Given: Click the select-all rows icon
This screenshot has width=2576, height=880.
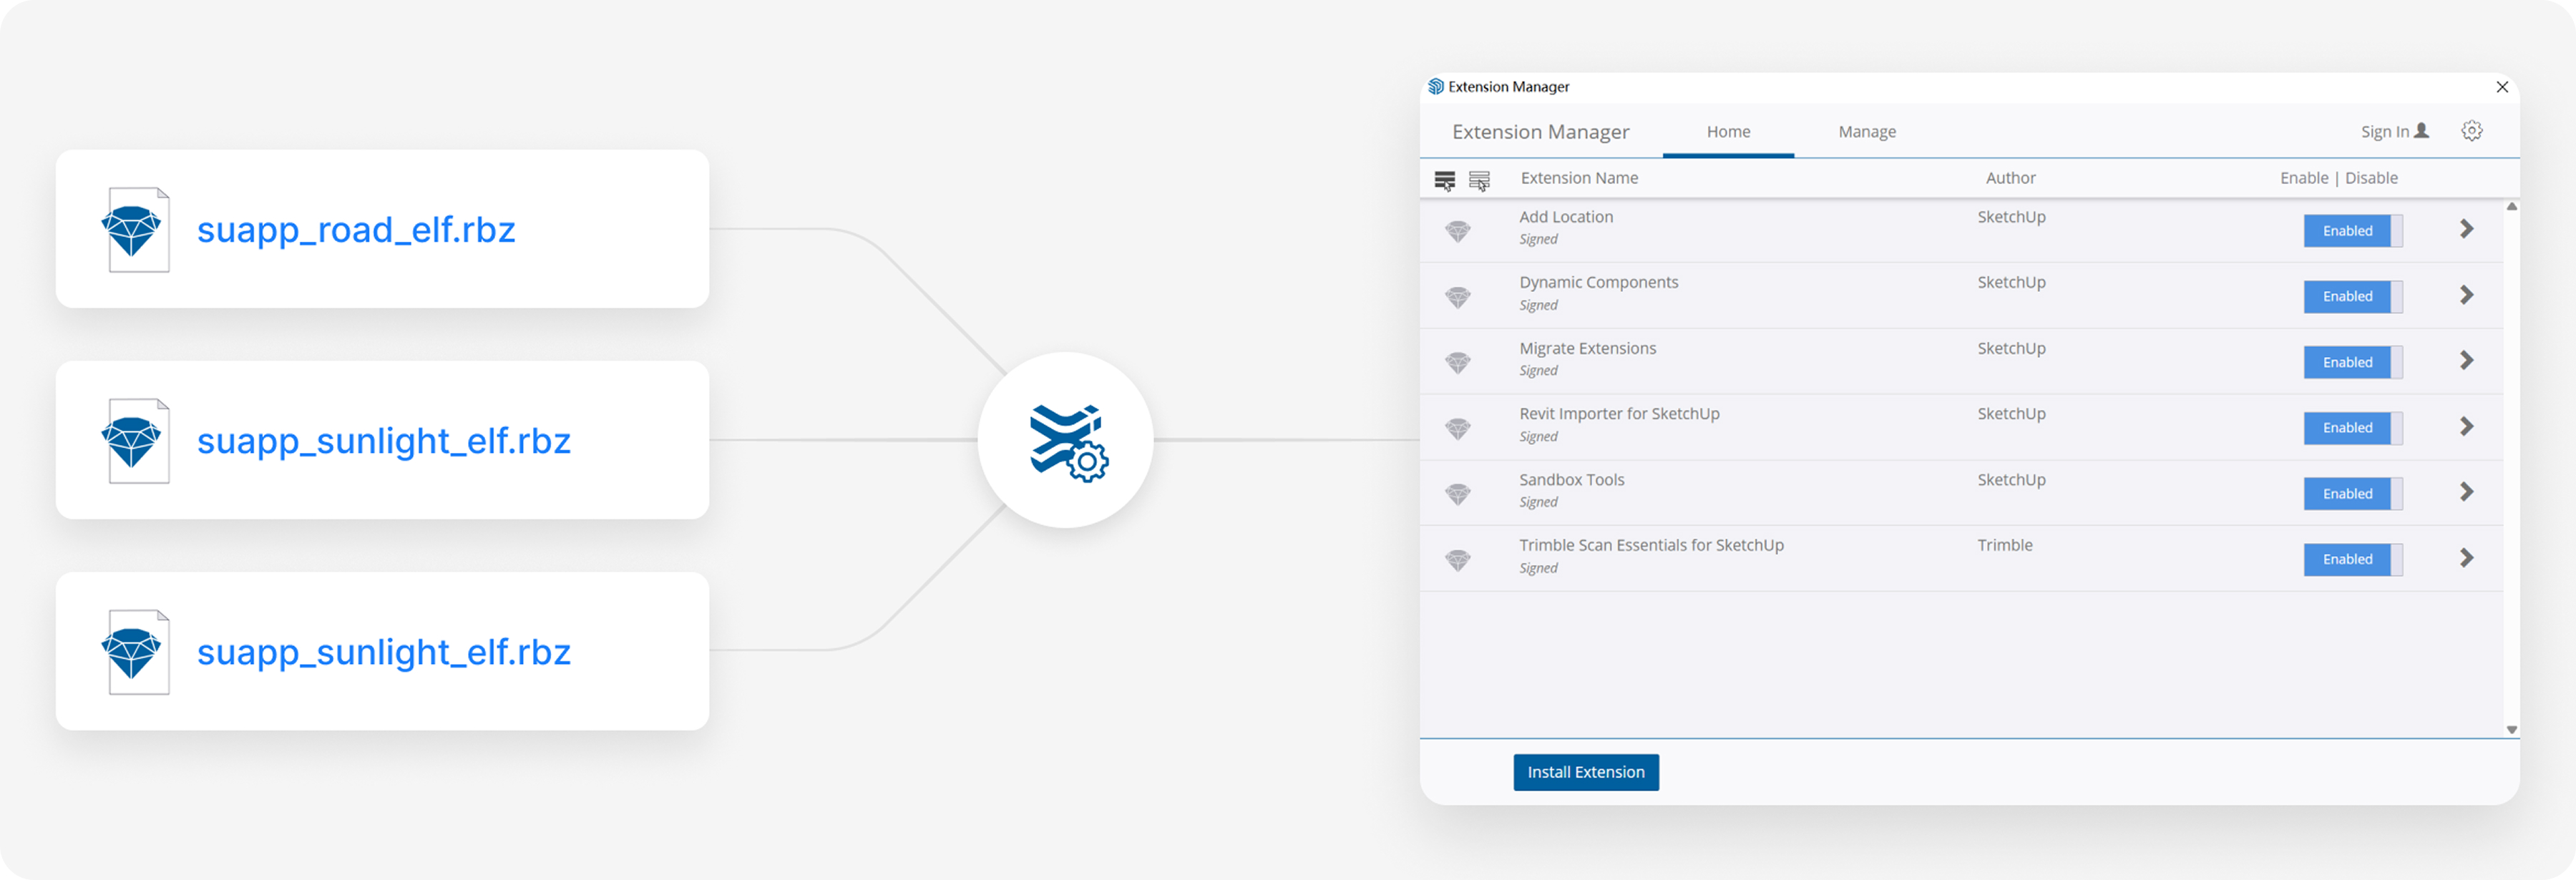Looking at the screenshot, I should (1444, 180).
